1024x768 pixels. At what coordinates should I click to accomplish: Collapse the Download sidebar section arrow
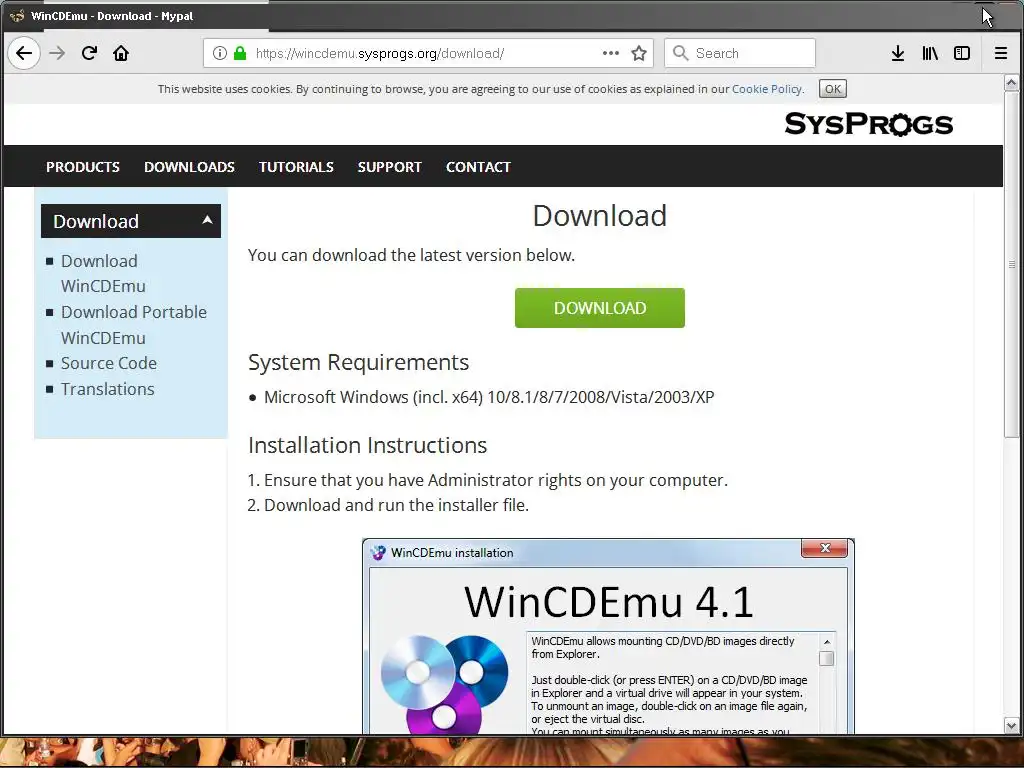[207, 220]
